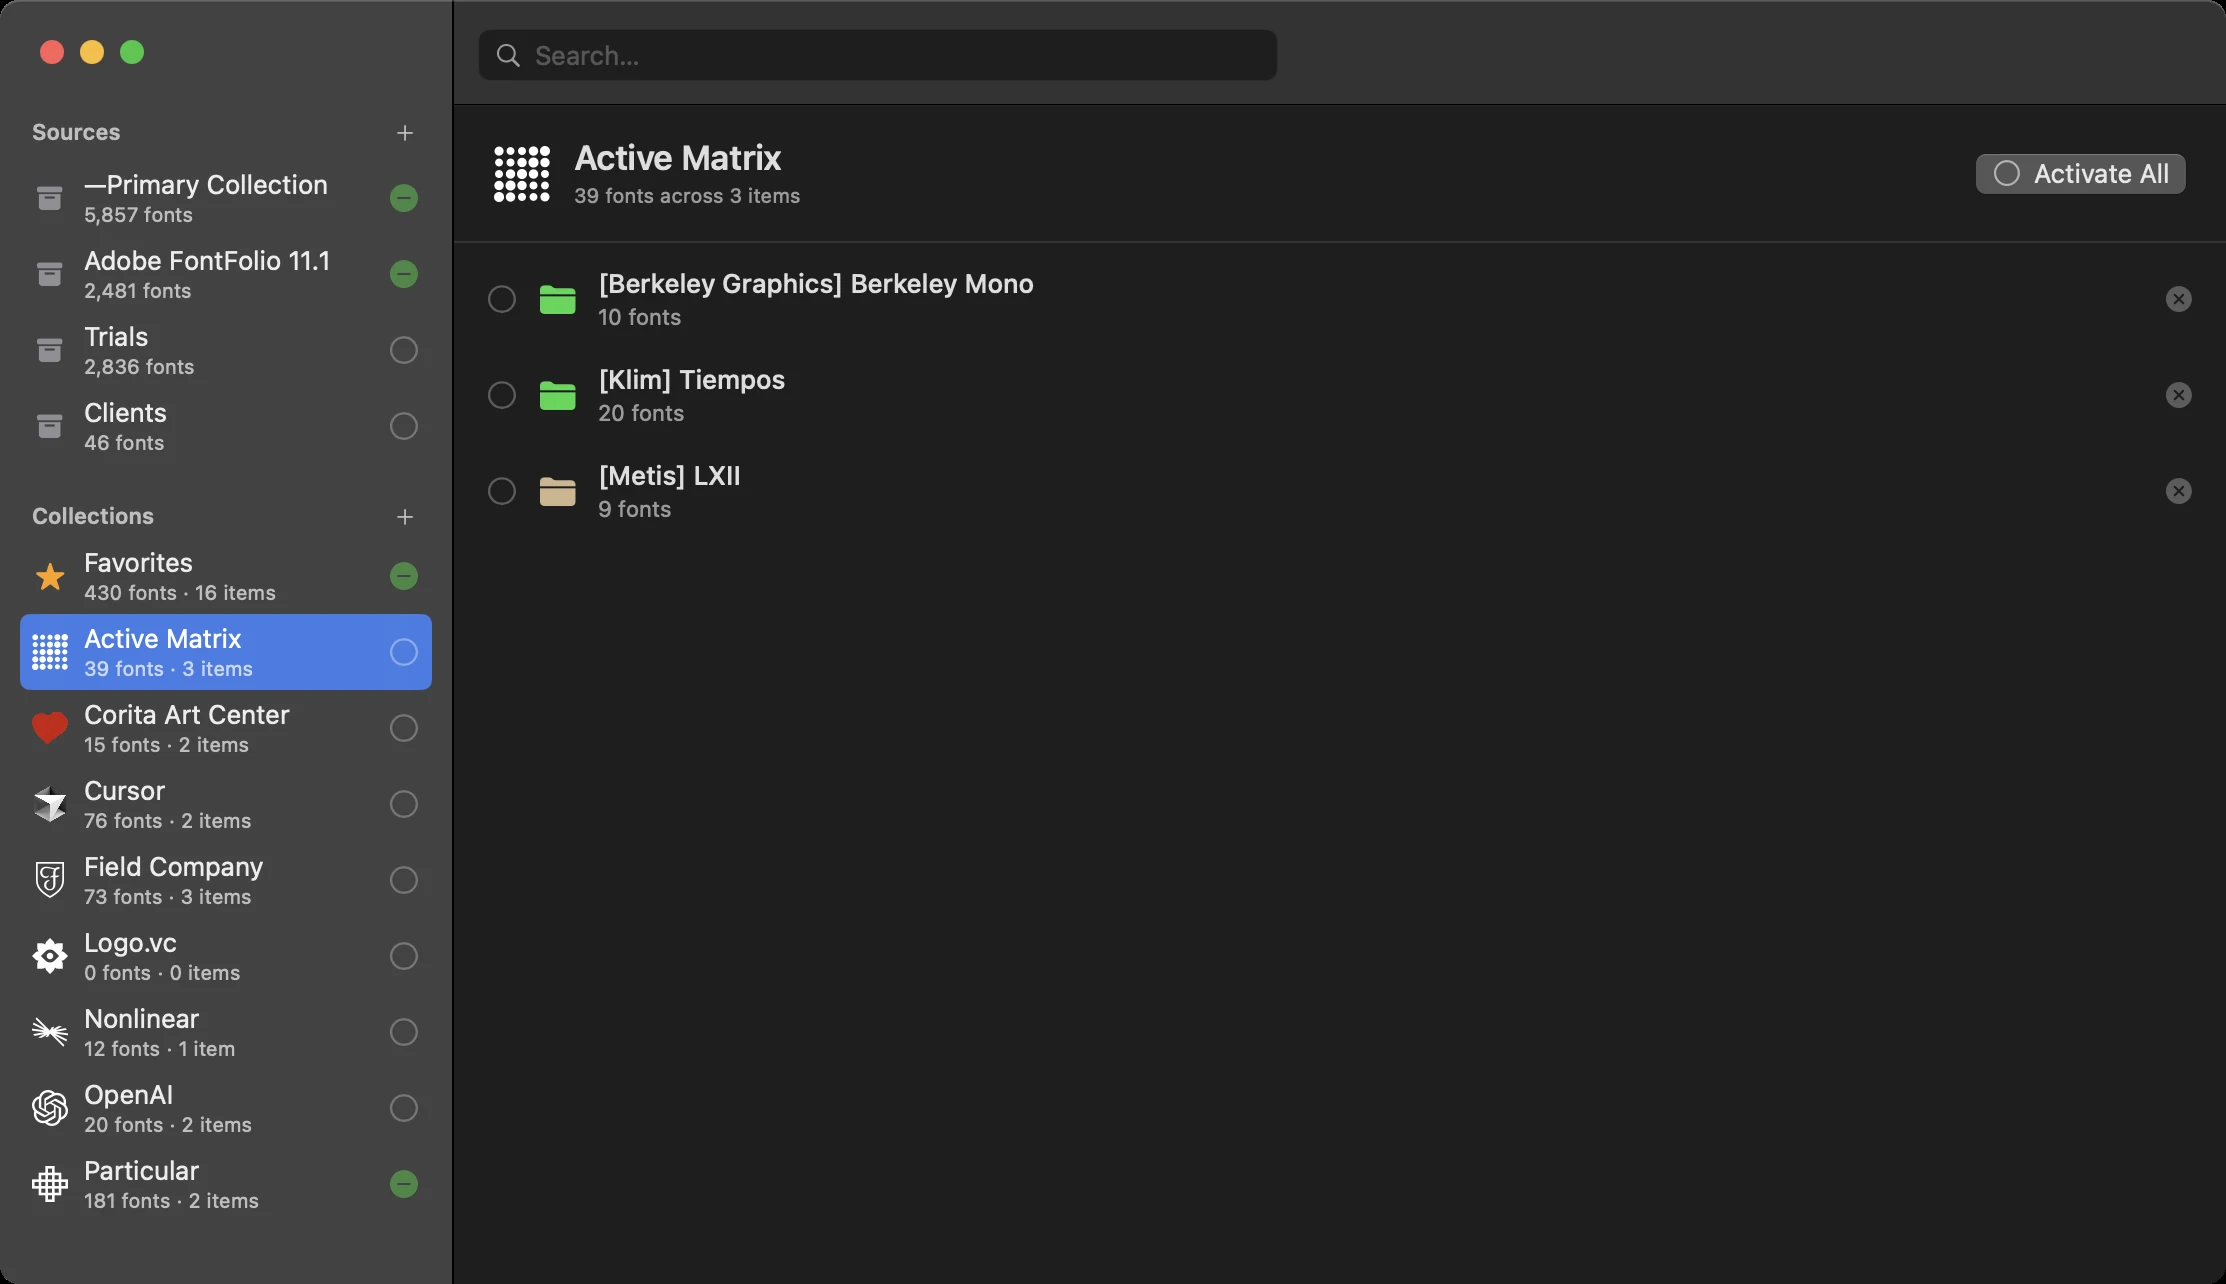Open the [Berkeley Graphics] Berkeley Mono item
The width and height of the screenshot is (2226, 1284).
(x=1340, y=299)
